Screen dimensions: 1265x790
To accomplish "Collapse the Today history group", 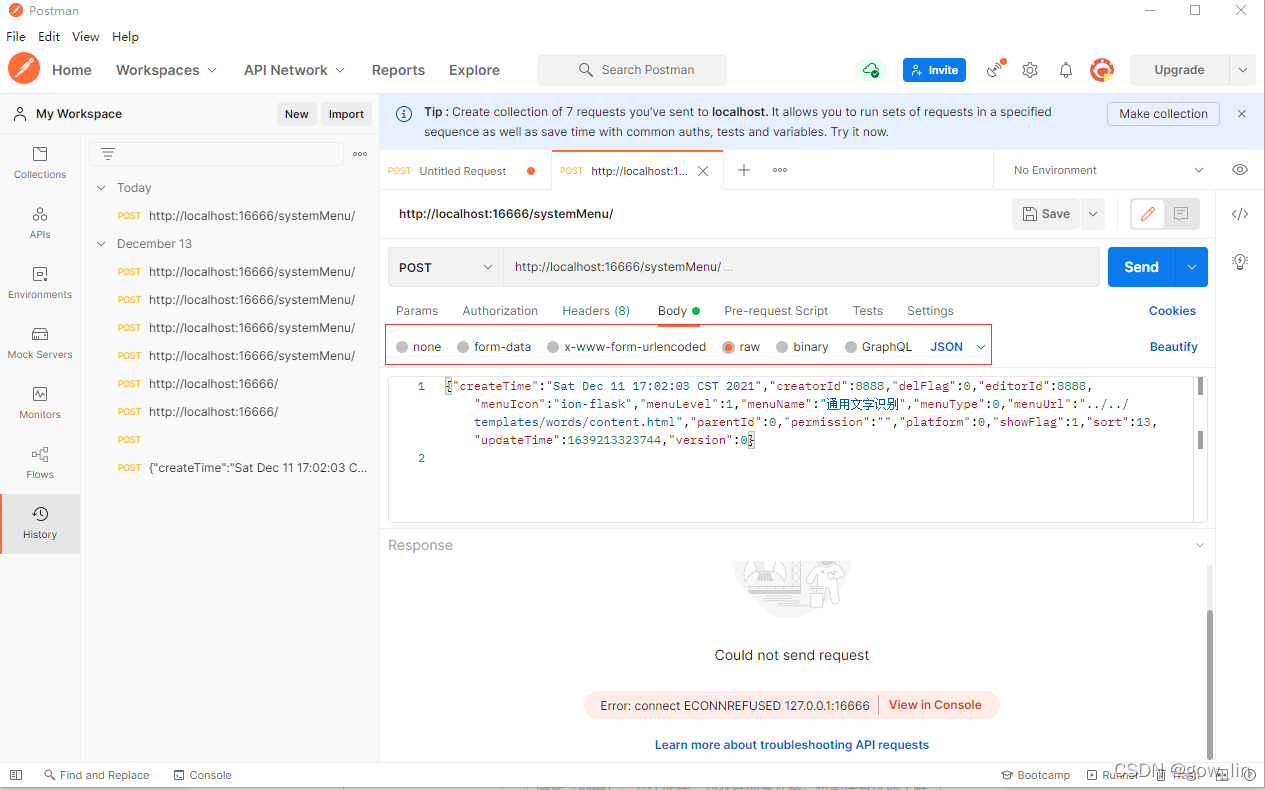I will tap(101, 188).
